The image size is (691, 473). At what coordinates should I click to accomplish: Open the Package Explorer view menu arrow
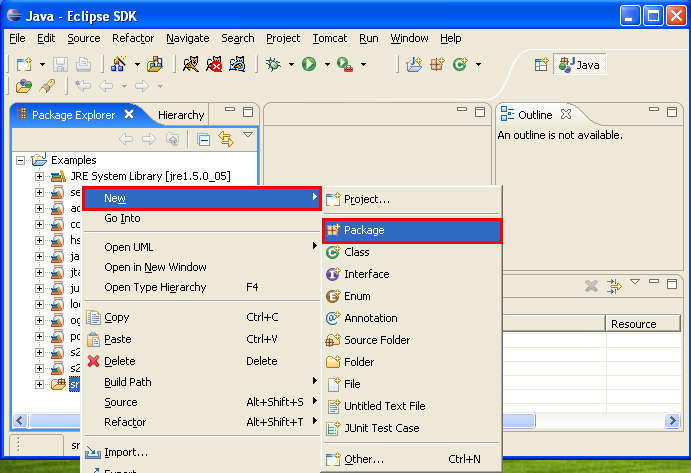[248, 135]
